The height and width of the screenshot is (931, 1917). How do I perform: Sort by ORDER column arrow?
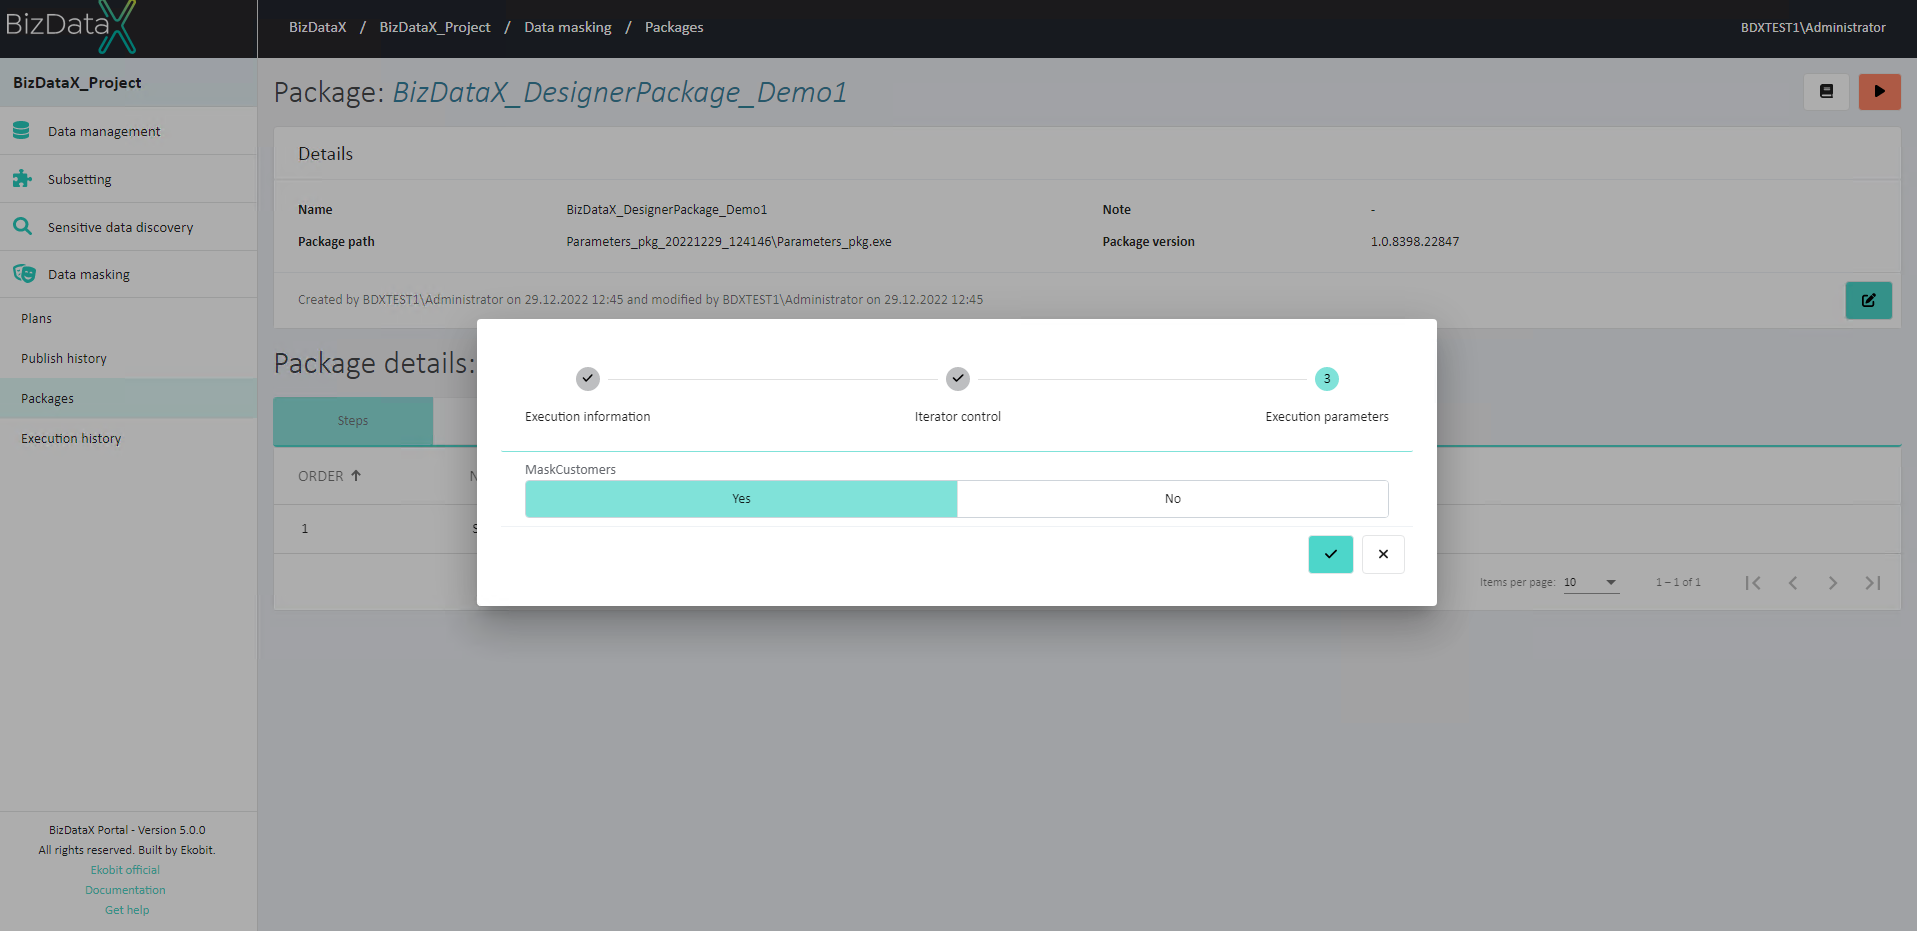356,476
